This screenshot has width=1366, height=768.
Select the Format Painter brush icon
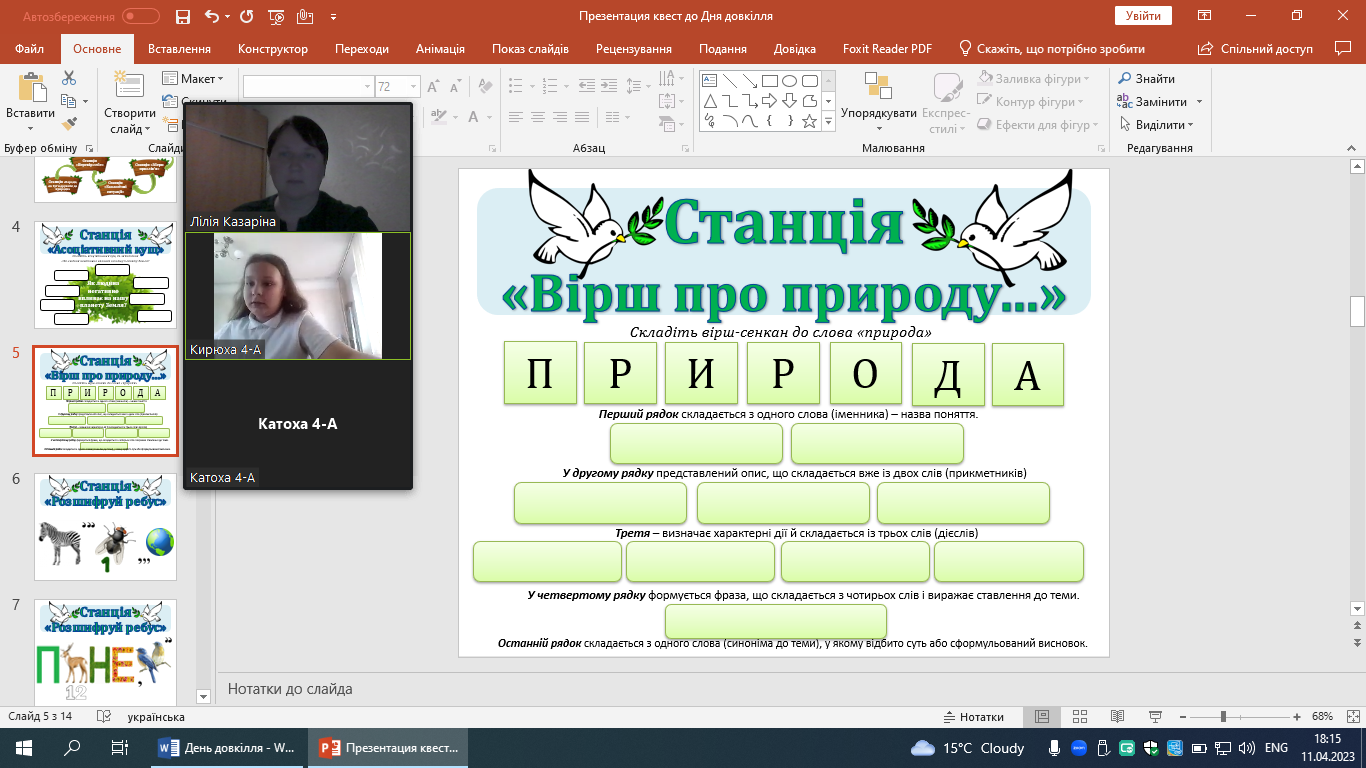69,124
